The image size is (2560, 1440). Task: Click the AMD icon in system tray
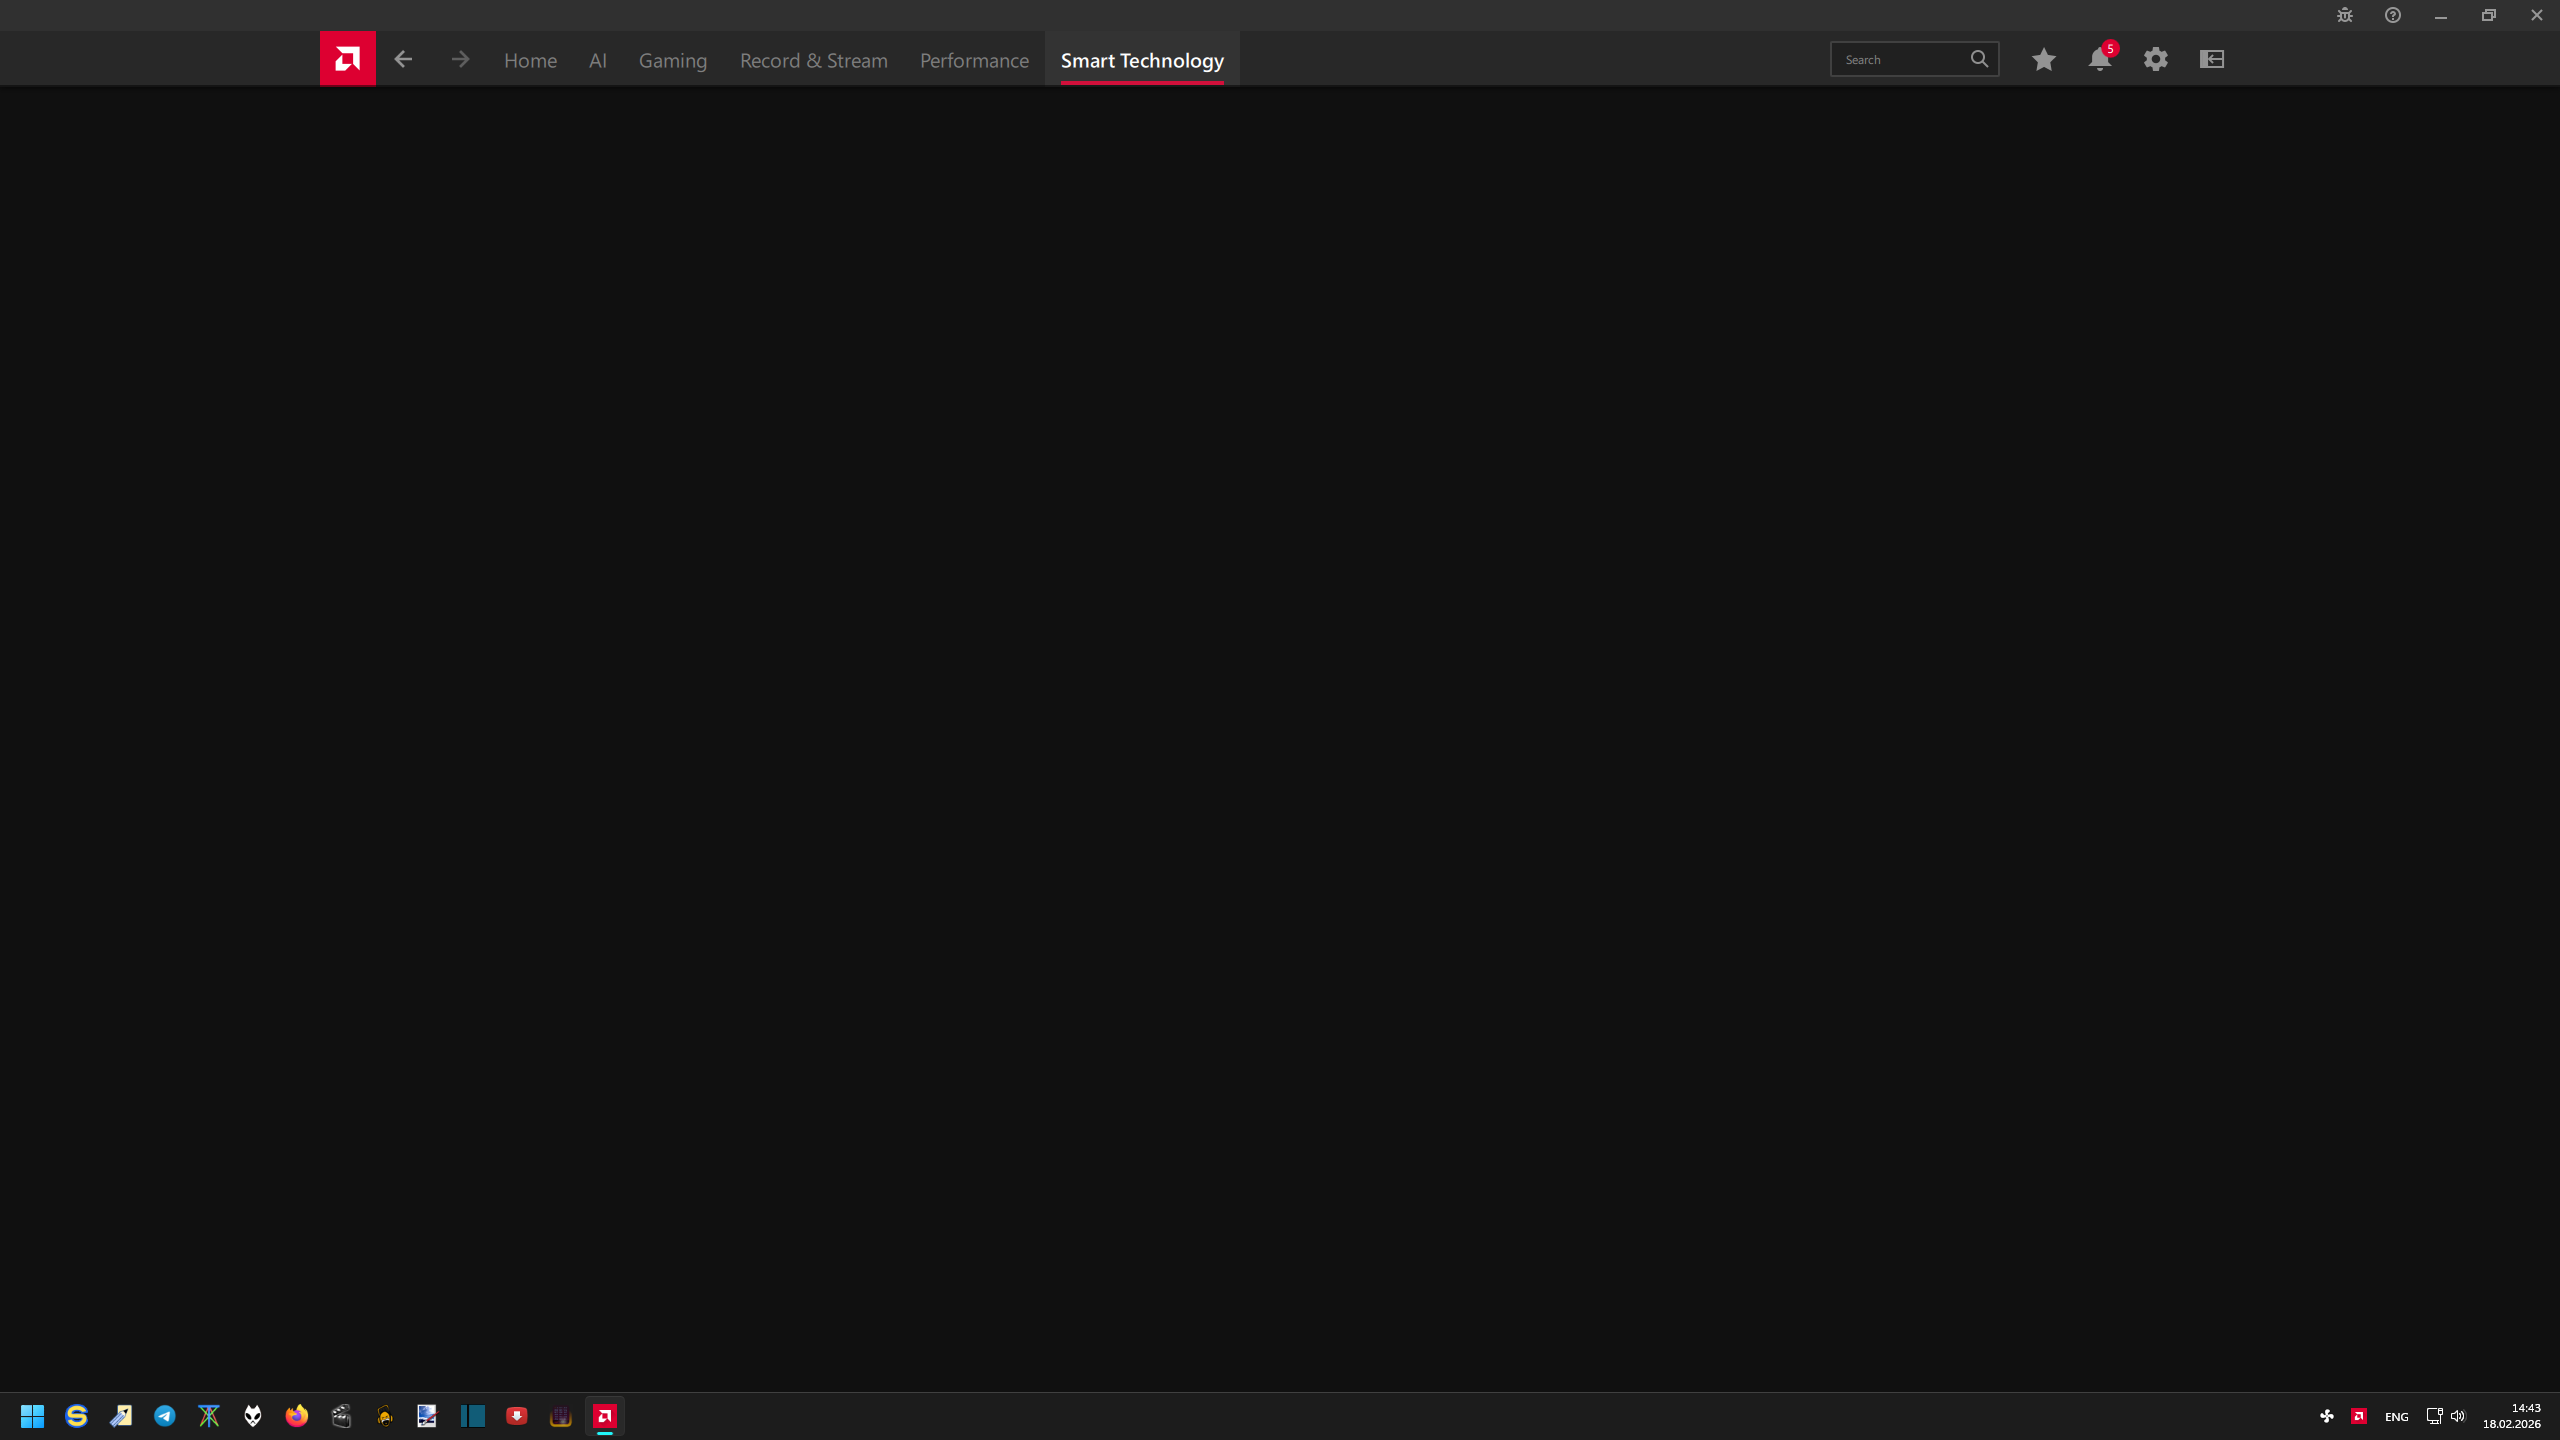[2359, 1416]
